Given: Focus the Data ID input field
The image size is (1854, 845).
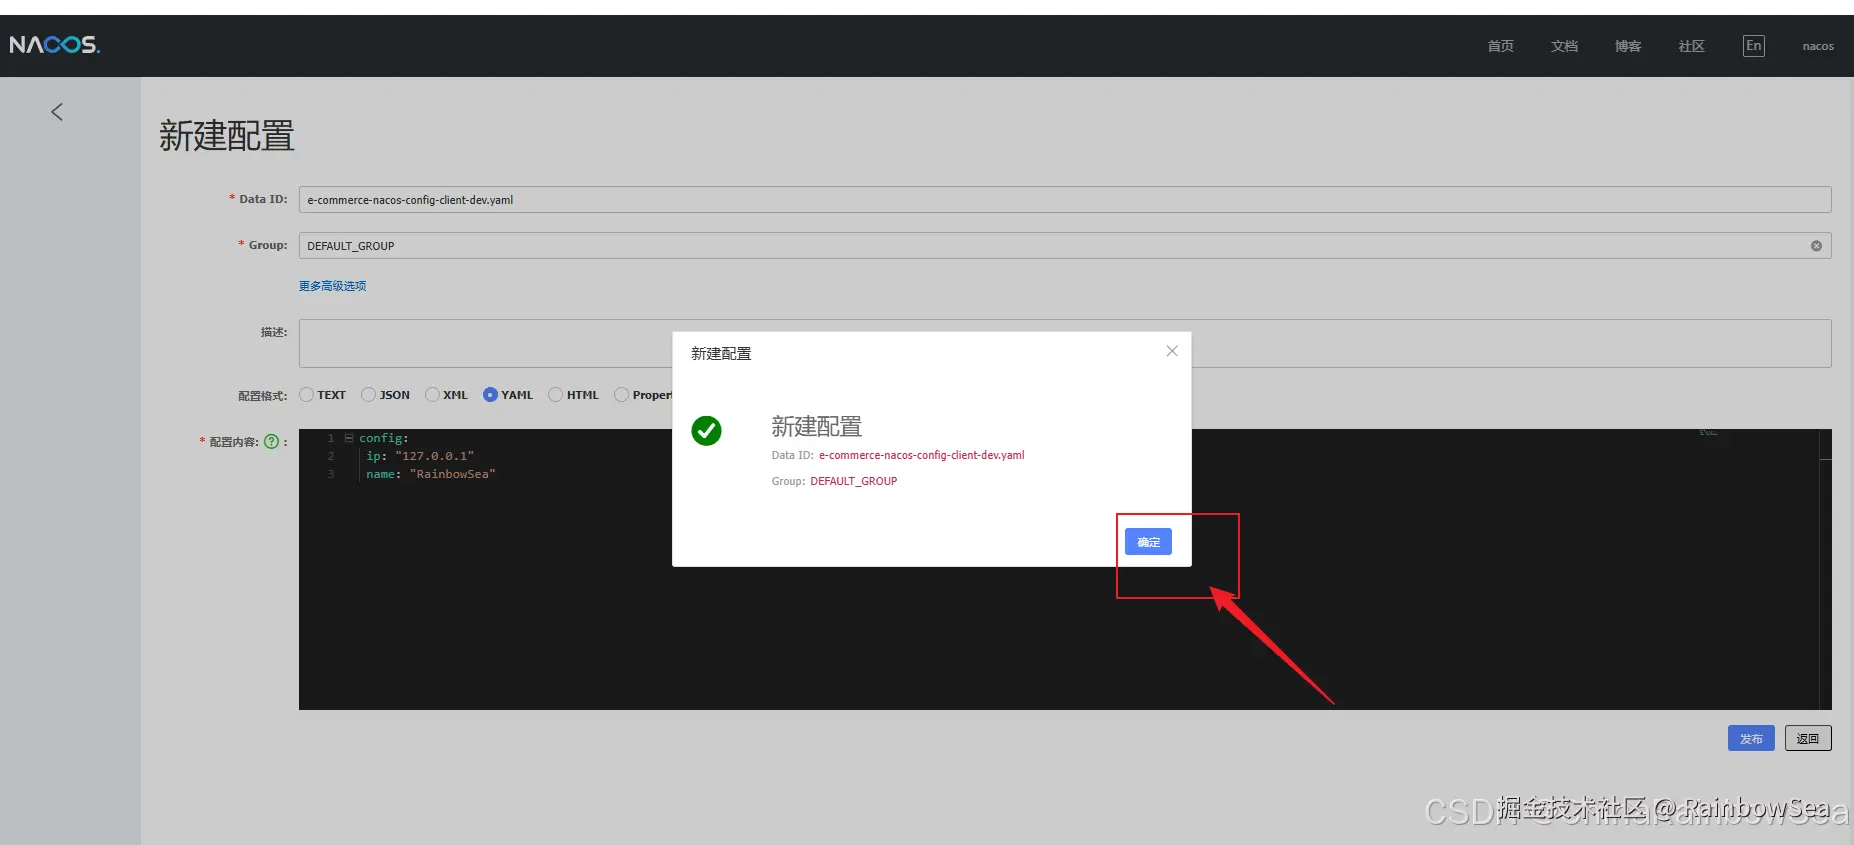Looking at the screenshot, I should click(x=1065, y=200).
